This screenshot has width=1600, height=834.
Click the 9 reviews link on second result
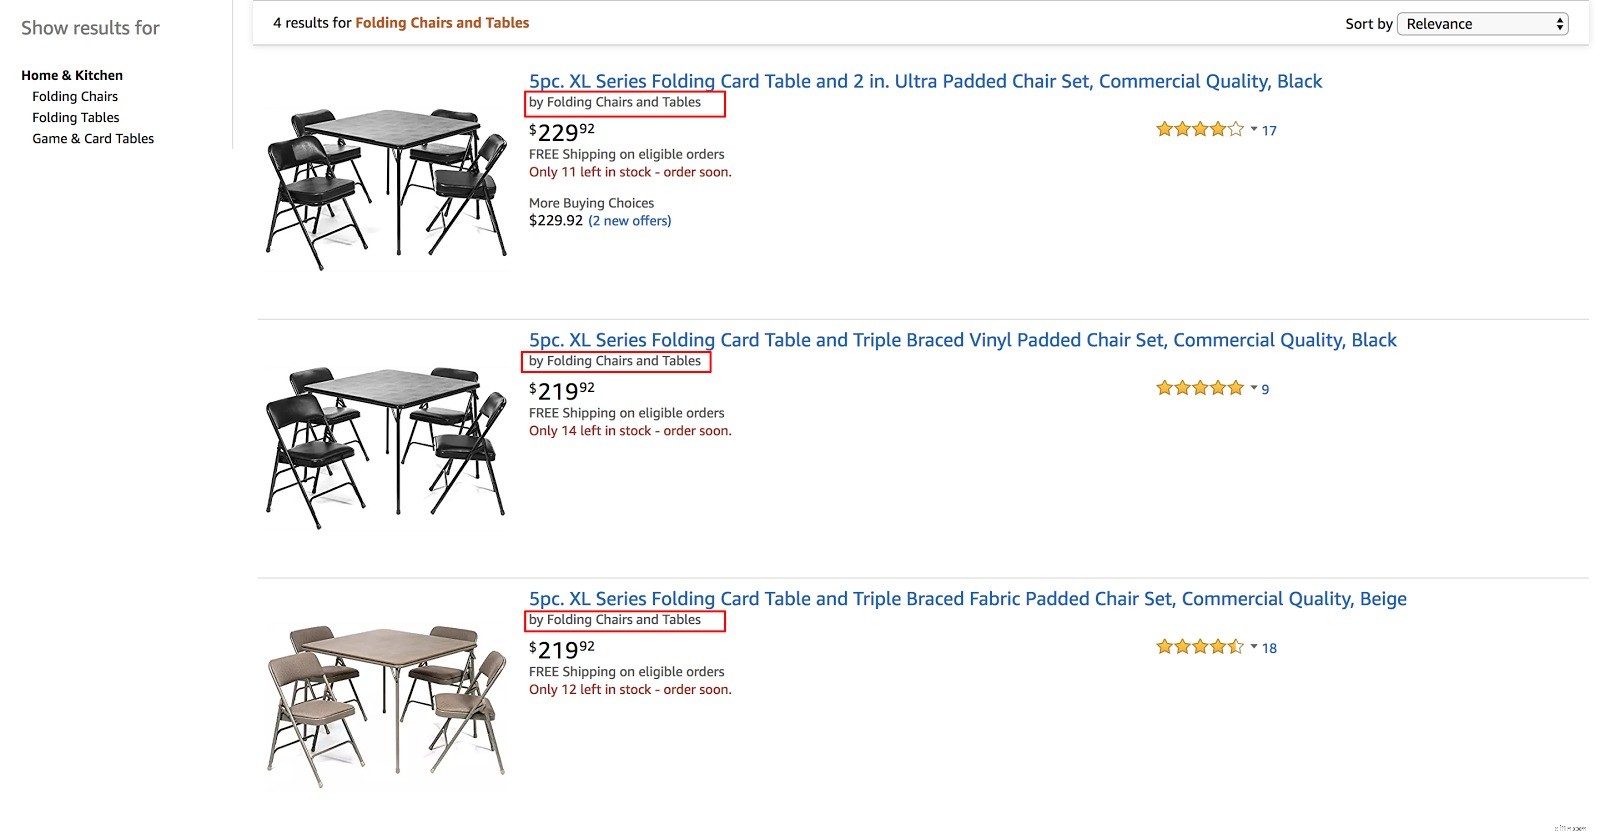1264,389
